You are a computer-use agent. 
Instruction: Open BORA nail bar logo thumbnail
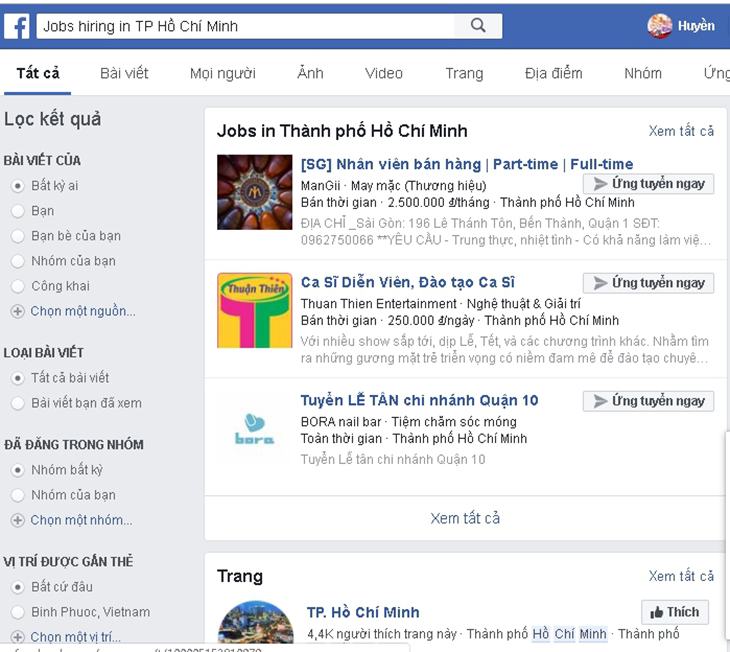pos(255,428)
